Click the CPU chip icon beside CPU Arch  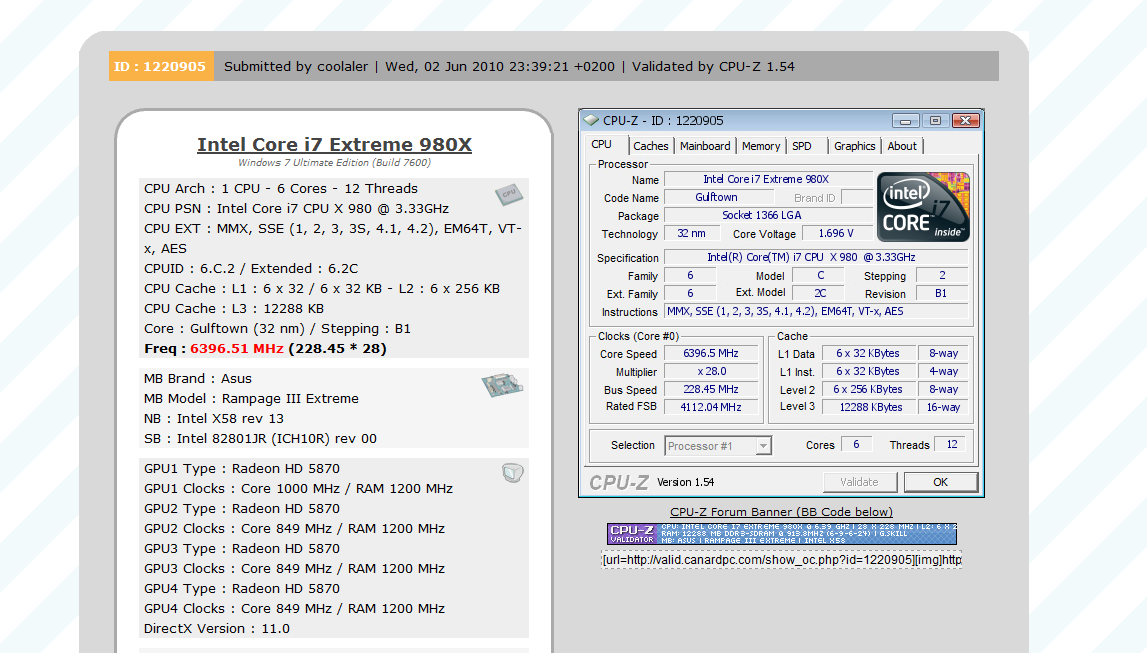(508, 194)
